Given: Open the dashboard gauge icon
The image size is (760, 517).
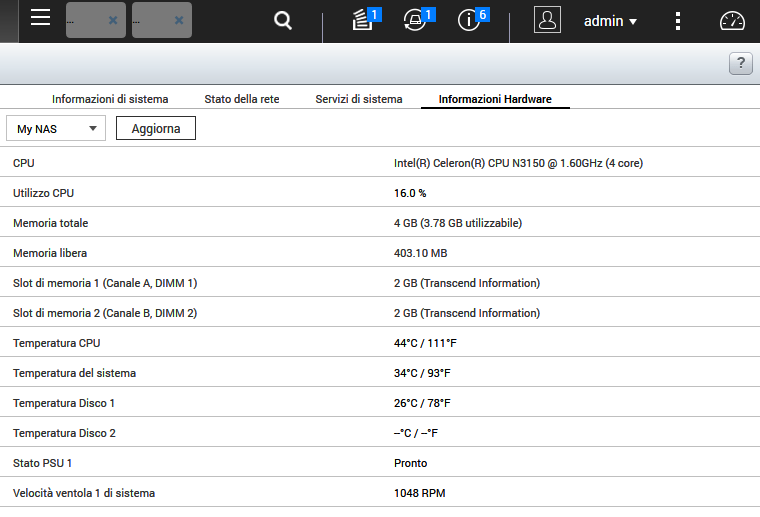Looking at the screenshot, I should coord(733,21).
